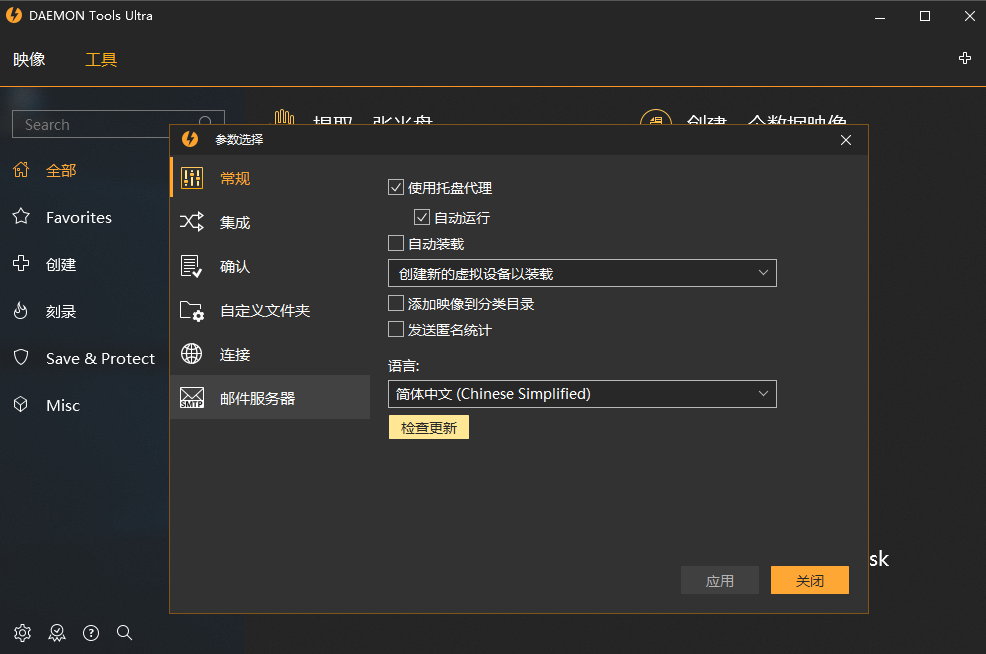Click the 检查更新 button
The width and height of the screenshot is (986, 654).
[429, 428]
